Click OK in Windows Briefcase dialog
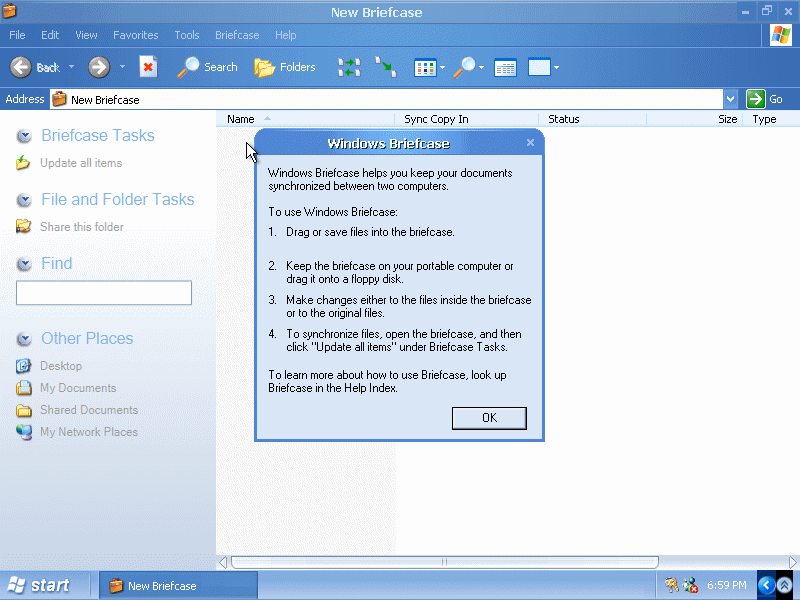Viewport: 800px width, 600px height. point(489,418)
